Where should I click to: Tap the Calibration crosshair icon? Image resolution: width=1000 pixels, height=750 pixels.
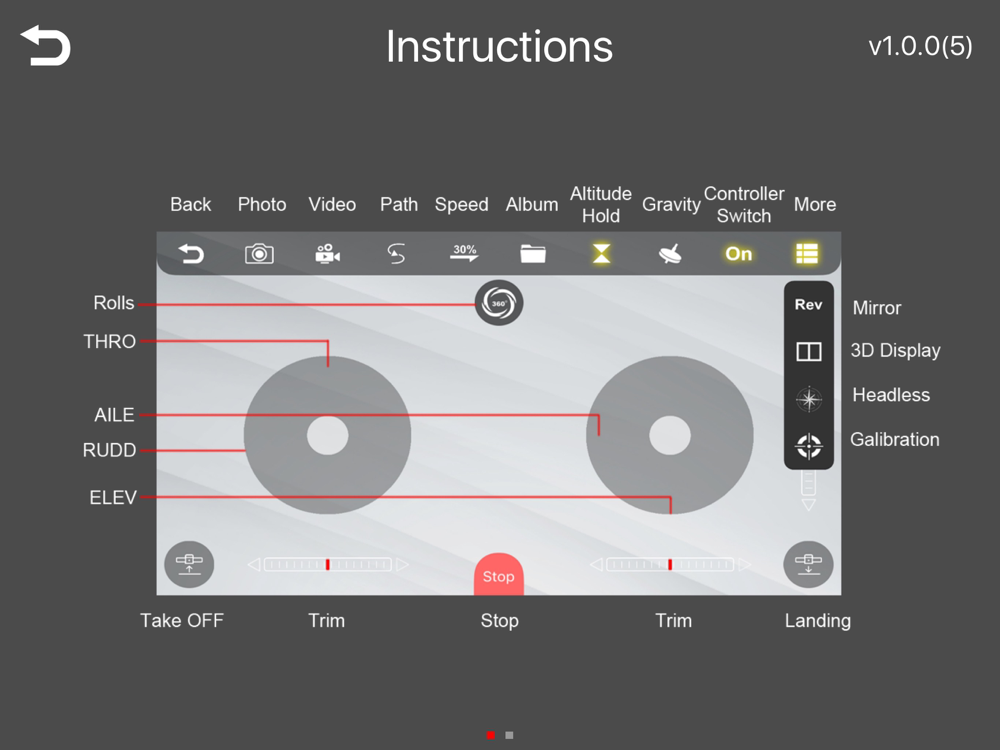pyautogui.click(x=809, y=446)
